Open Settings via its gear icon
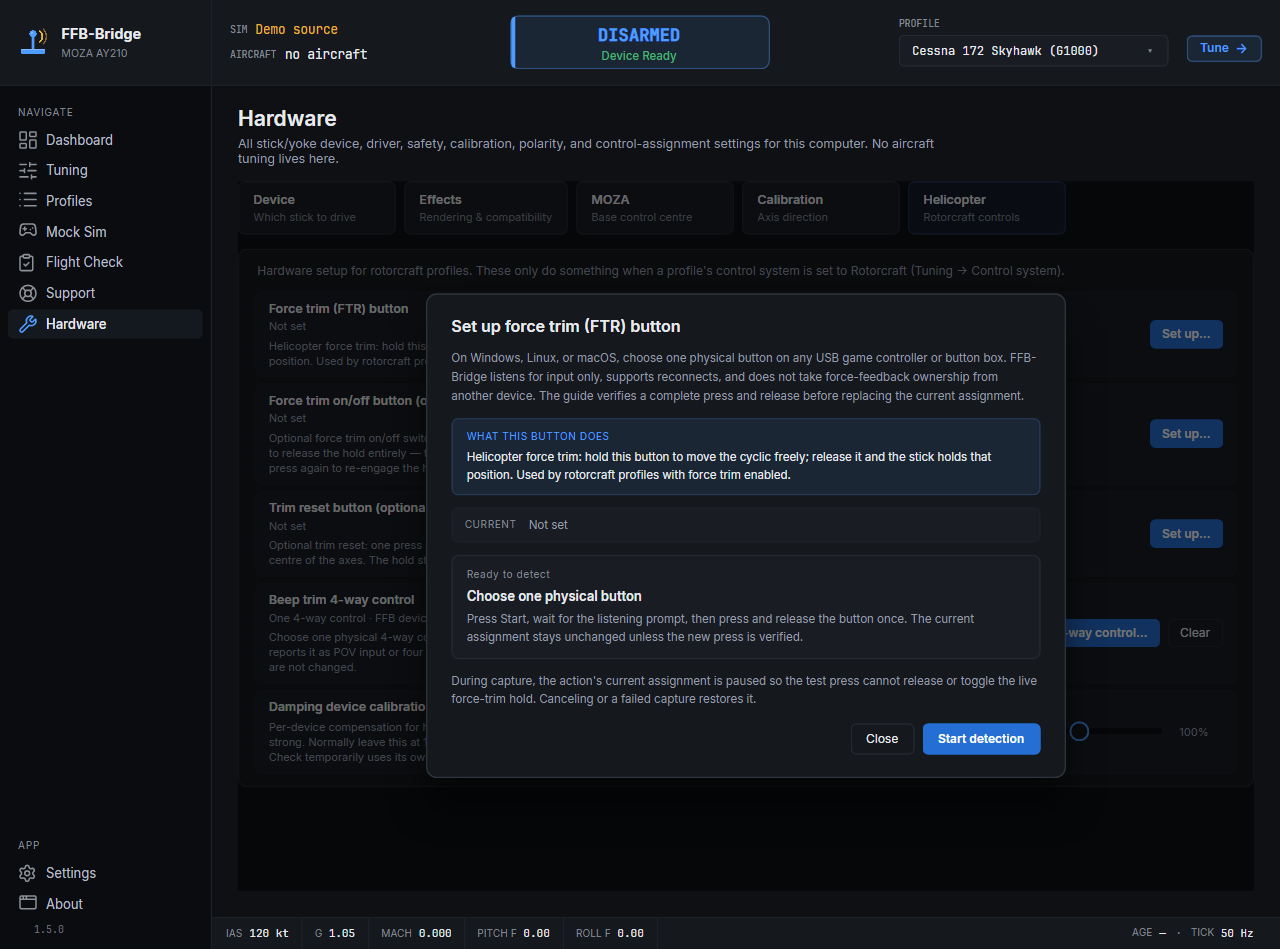This screenshot has width=1280, height=949. coord(28,873)
